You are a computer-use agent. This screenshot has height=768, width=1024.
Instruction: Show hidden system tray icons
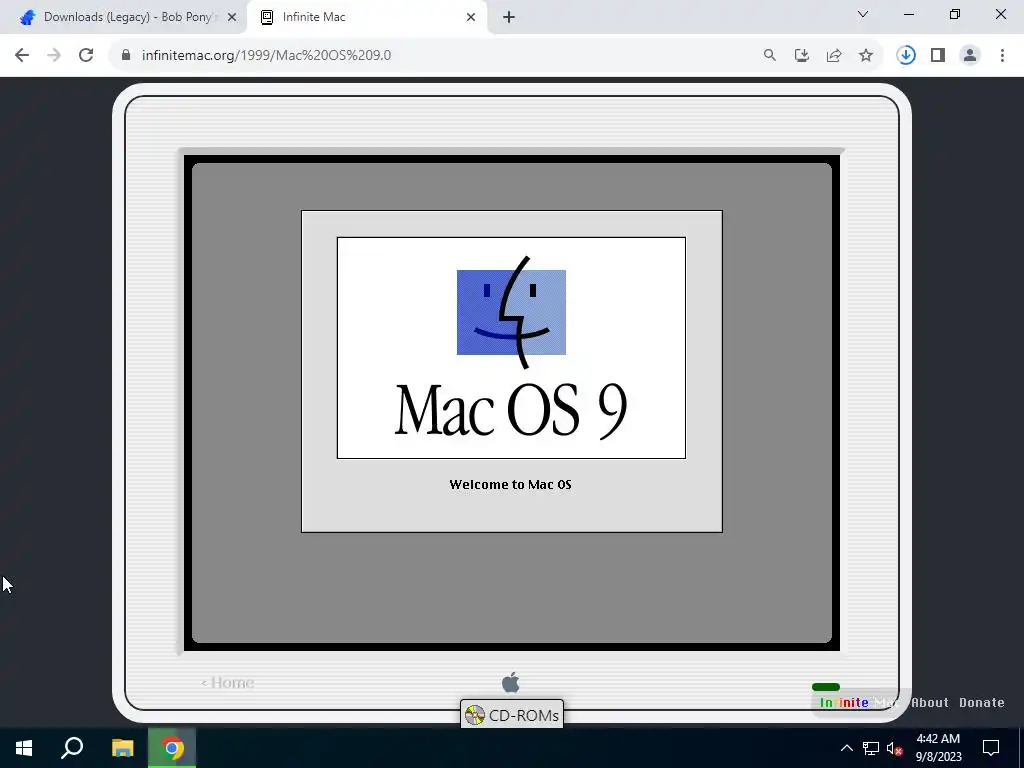(x=846, y=748)
